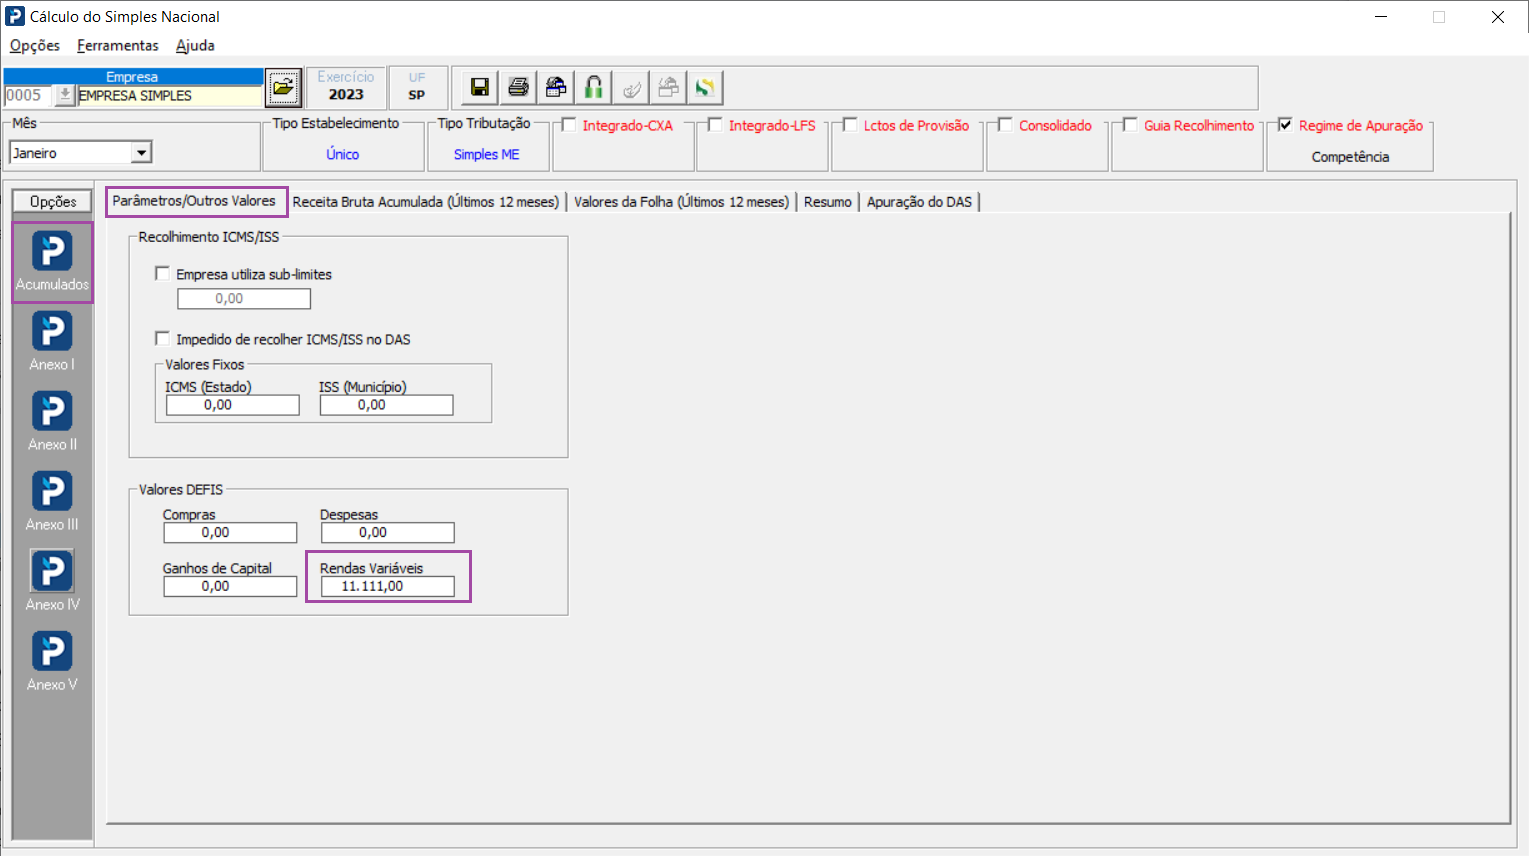Click the printer icon in toolbar
Viewport: 1529px width, 856px height.
click(518, 88)
